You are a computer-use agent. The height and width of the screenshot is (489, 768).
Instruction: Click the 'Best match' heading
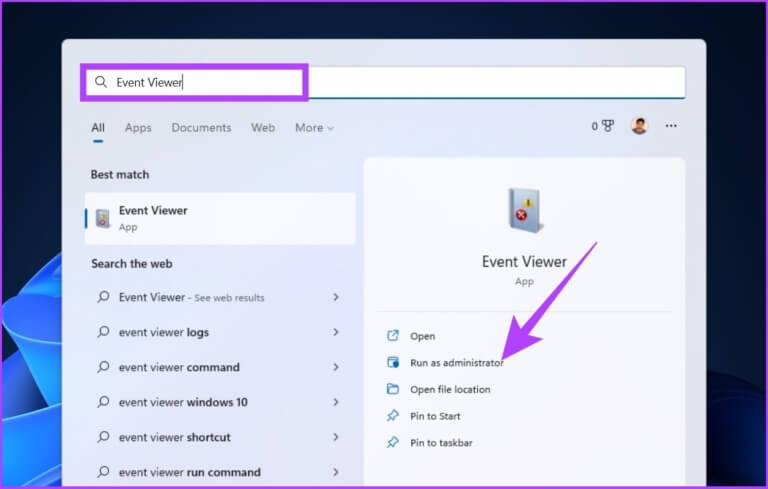coord(120,174)
